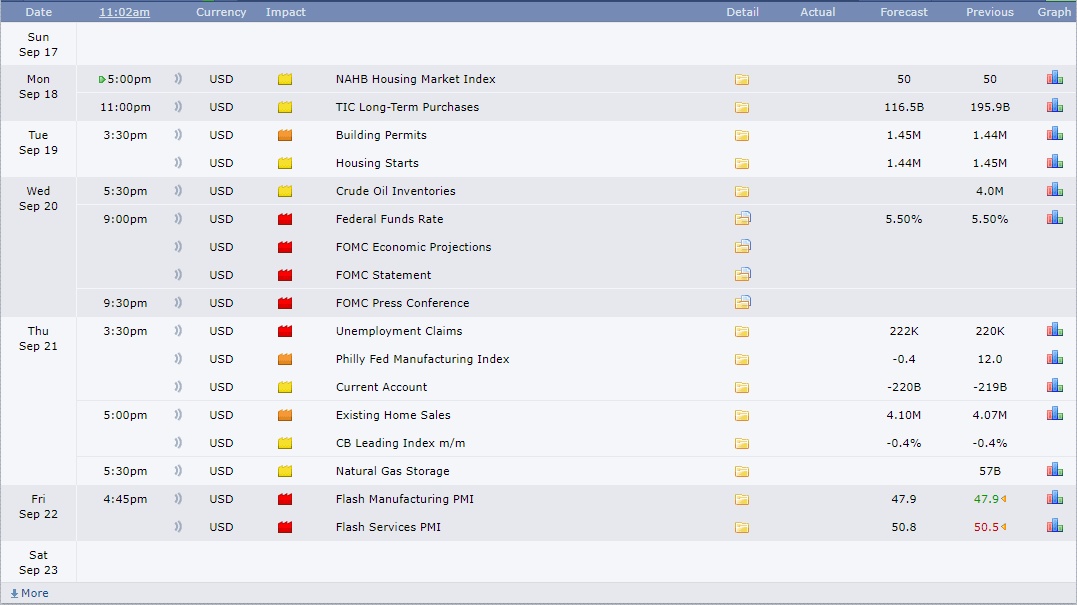This screenshot has height=605, width=1077.
Task: Toggle sound alert for Philly Fed Manufacturing Index
Action: tap(178, 359)
